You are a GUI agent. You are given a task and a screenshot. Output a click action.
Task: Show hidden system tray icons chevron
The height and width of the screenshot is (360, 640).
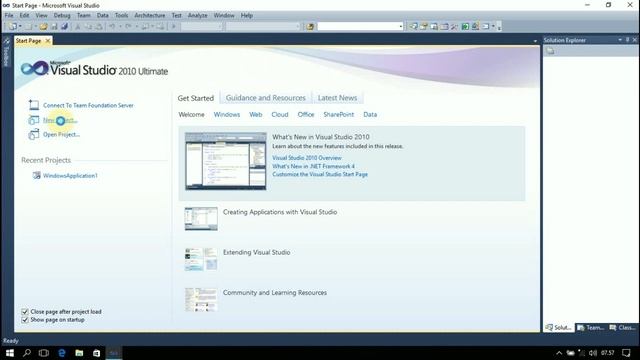[x=559, y=353]
